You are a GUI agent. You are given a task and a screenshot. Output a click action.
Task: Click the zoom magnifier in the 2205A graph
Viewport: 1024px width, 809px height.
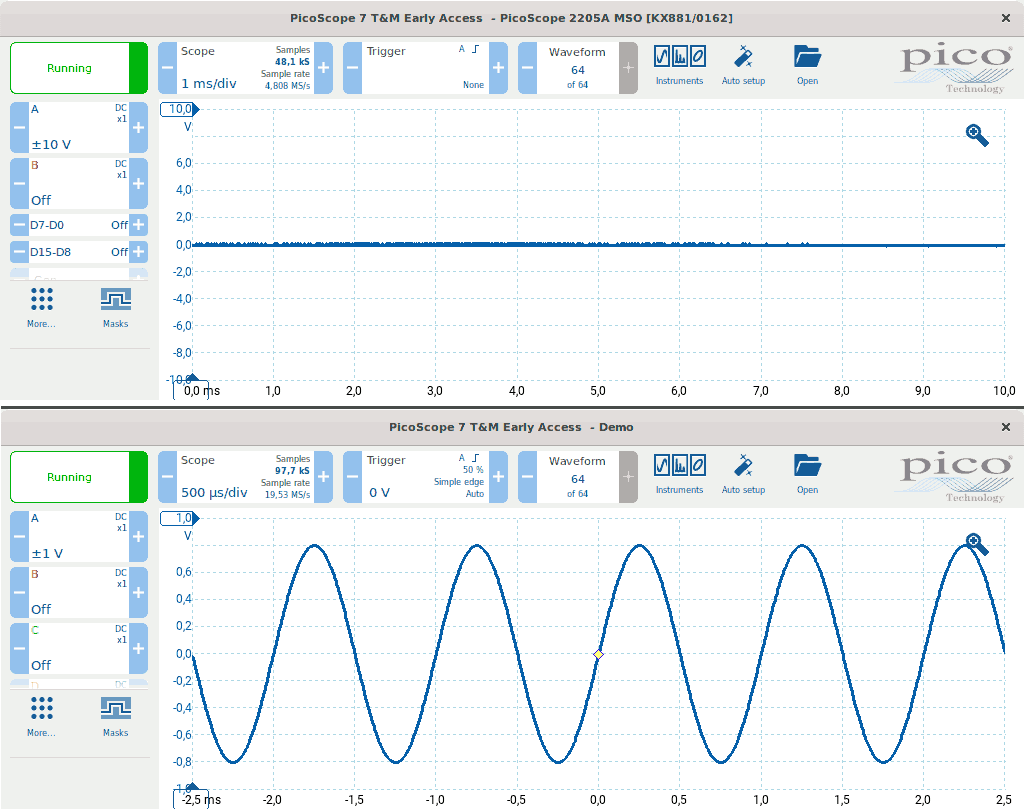pos(977,135)
